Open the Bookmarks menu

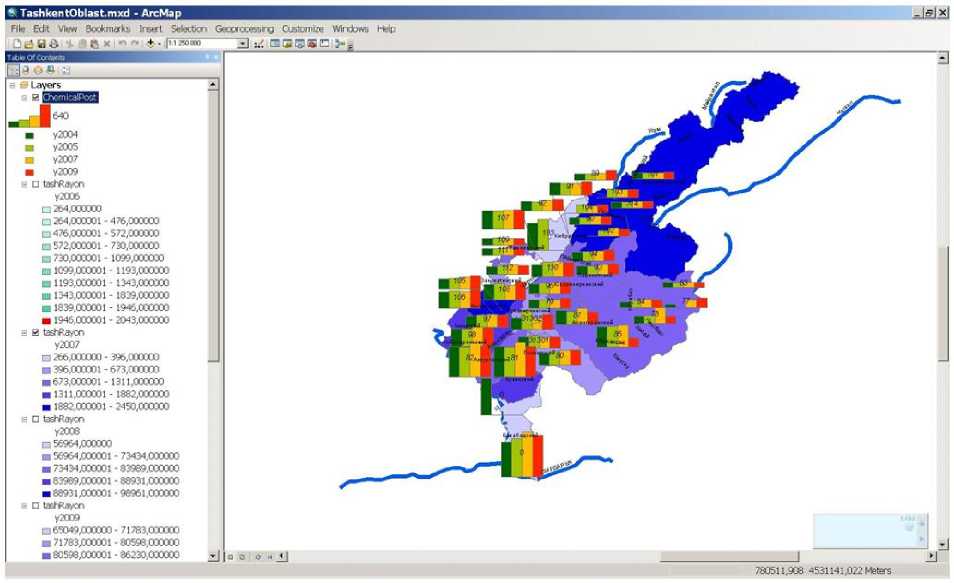point(108,29)
